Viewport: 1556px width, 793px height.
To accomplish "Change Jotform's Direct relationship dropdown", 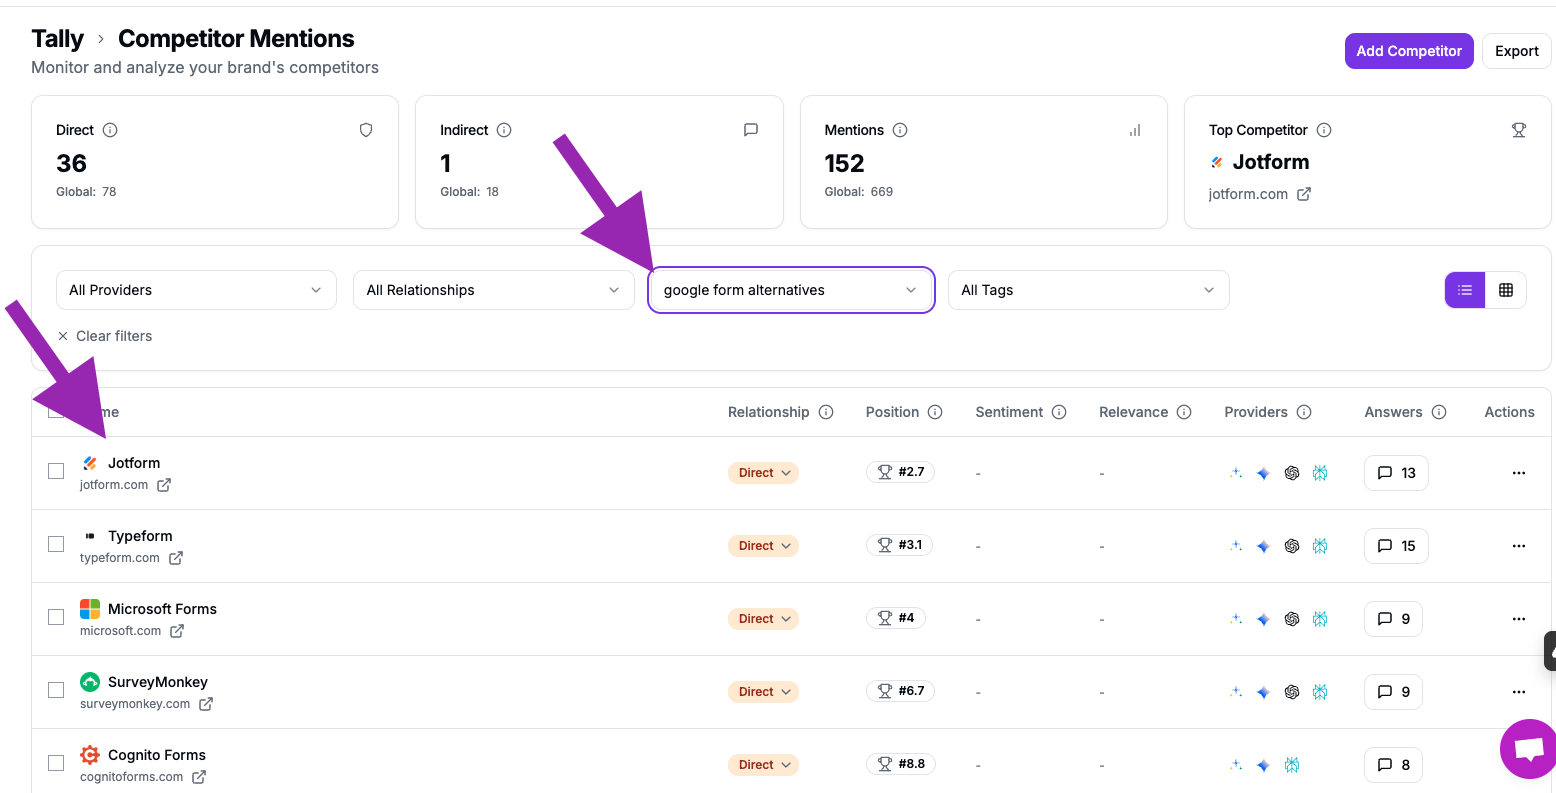I will [x=763, y=473].
